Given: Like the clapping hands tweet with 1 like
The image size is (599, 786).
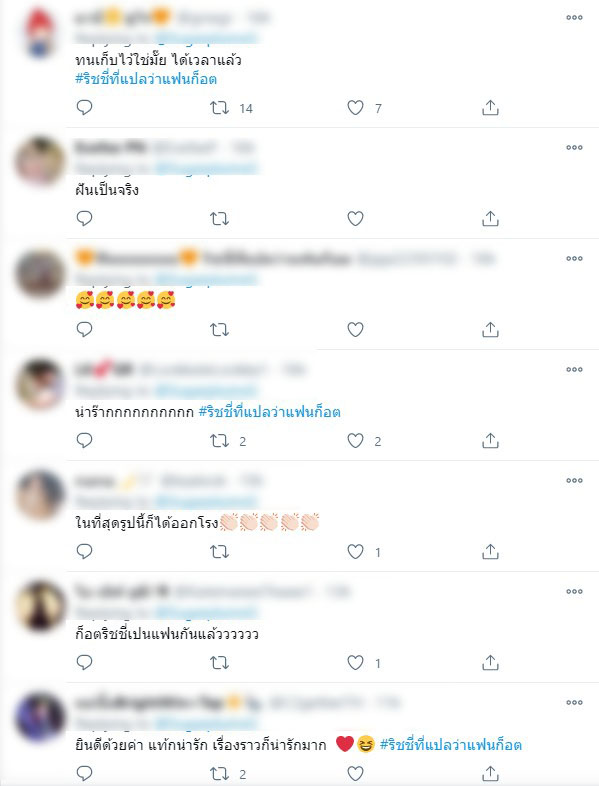Looking at the screenshot, I should tap(355, 552).
